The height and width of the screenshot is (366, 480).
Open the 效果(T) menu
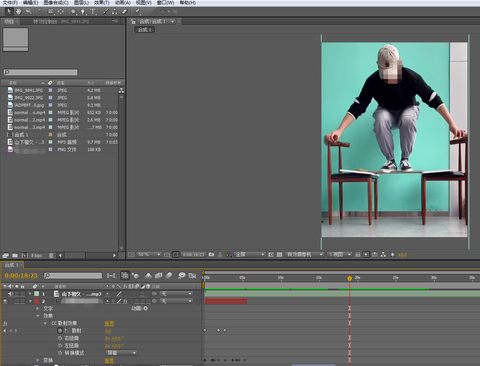102,3
